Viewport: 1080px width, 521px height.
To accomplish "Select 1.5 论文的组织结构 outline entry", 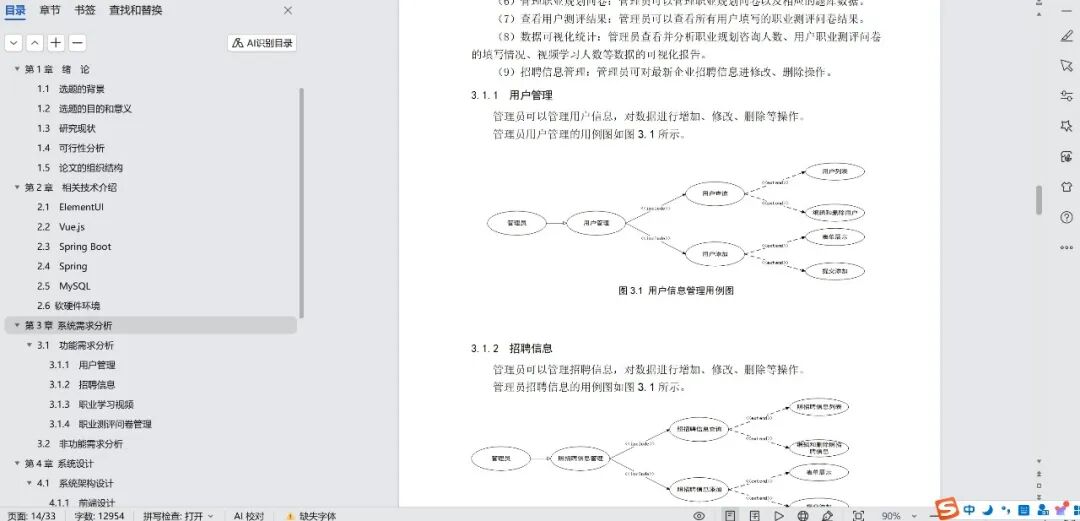I will pyautogui.click(x=80, y=167).
